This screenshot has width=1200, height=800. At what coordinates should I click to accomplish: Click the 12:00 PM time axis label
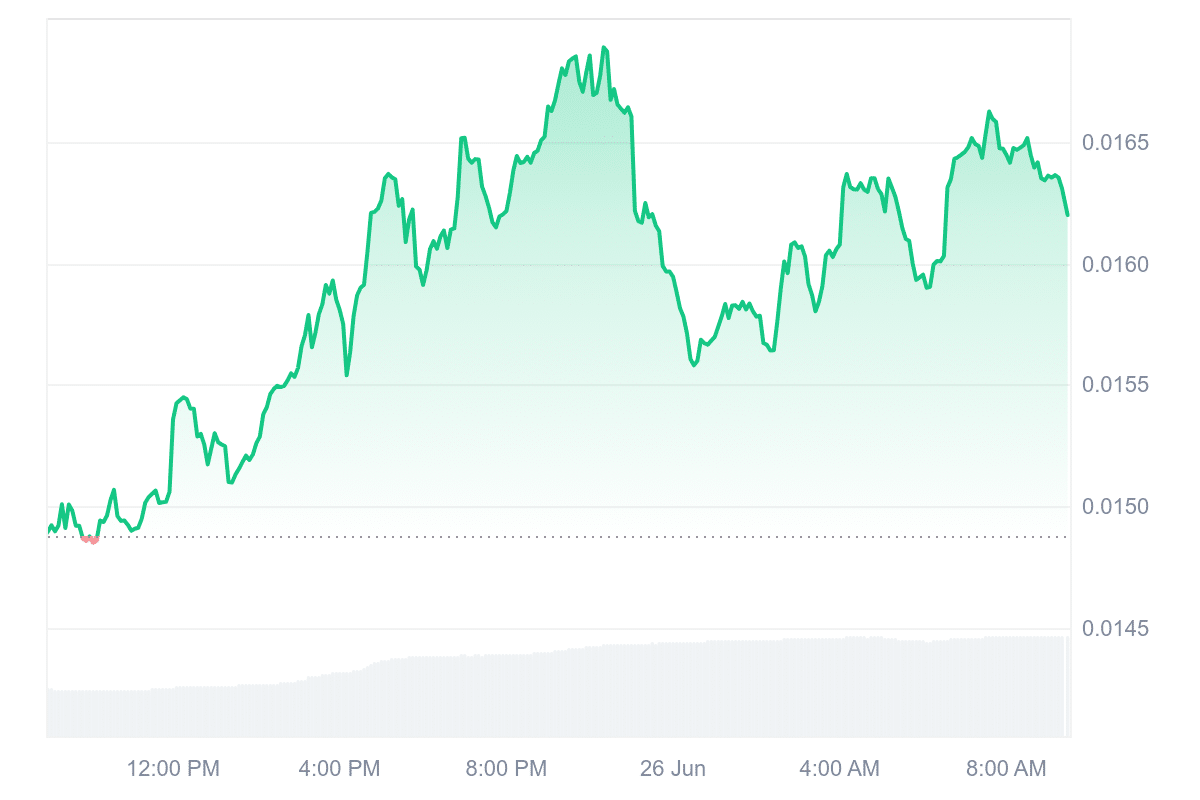pos(173,769)
